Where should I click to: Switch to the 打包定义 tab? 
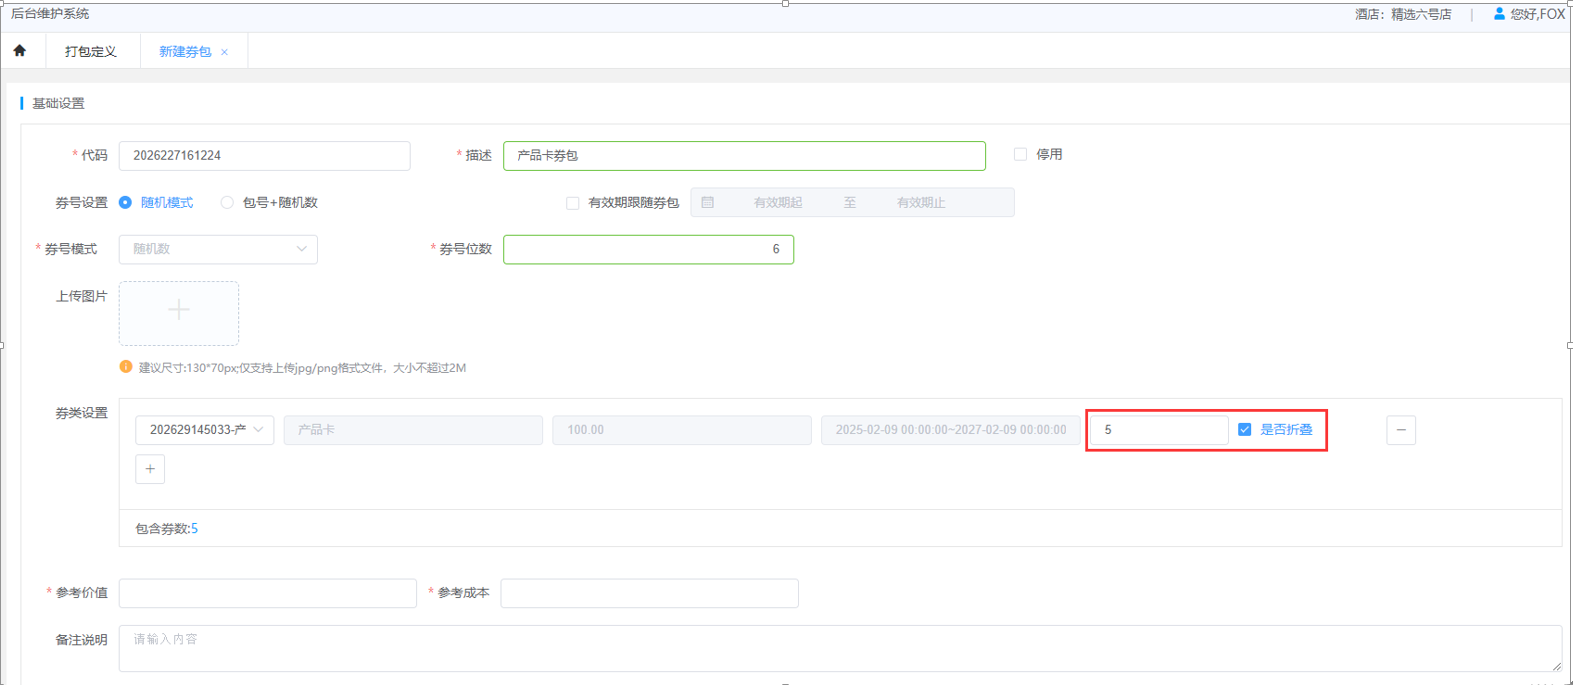pyautogui.click(x=90, y=52)
